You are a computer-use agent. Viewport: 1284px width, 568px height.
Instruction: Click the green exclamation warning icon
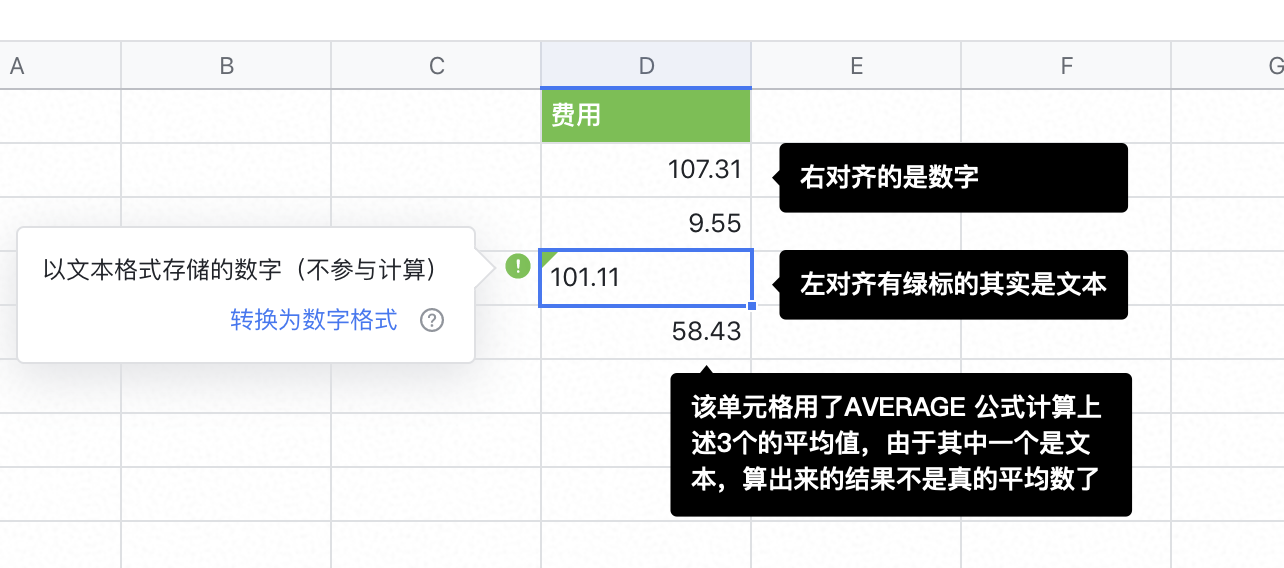click(x=518, y=266)
